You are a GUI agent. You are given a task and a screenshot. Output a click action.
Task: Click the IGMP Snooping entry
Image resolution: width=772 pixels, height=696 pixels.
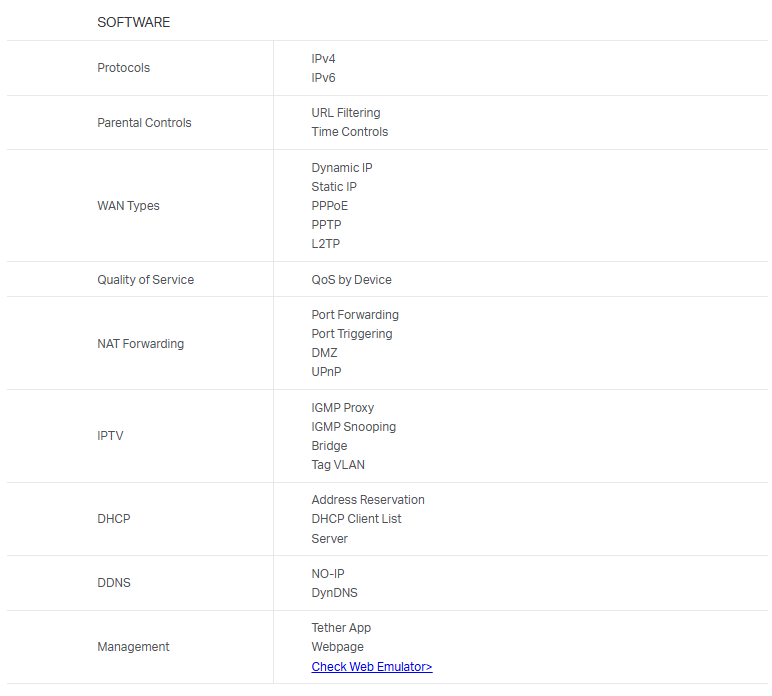(x=353, y=427)
